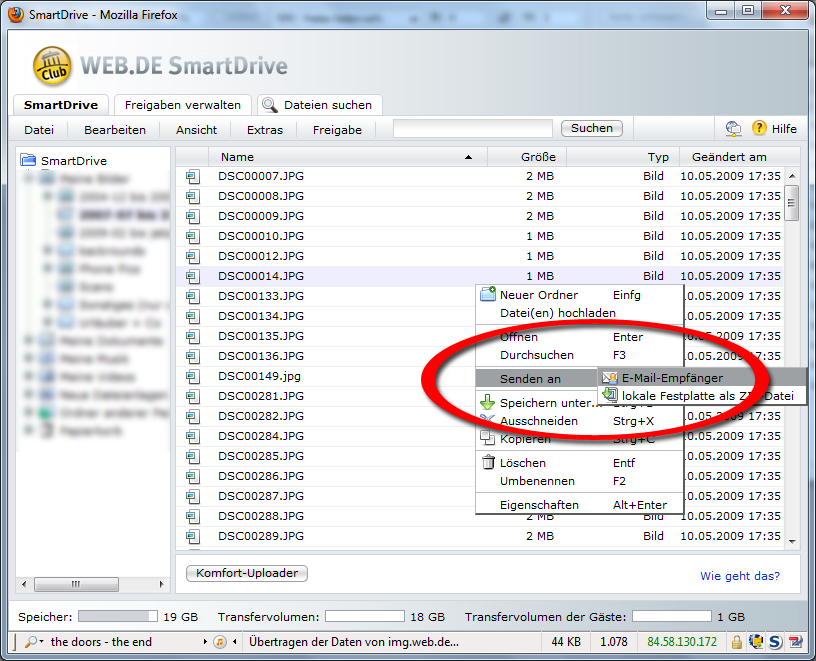Screen dimensions: 816x661
Task: Select the DSC00284.JPG file name
Action: [x=261, y=436]
